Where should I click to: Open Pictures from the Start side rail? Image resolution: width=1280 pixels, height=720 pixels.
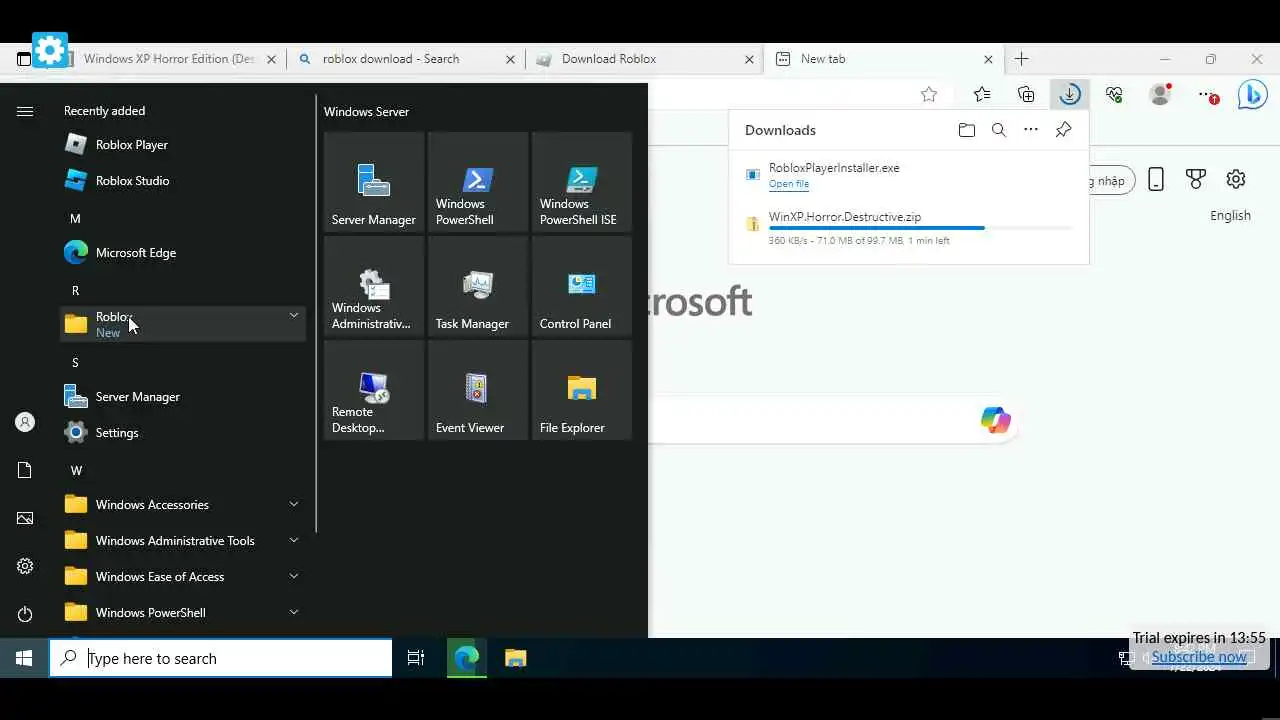[x=25, y=518]
